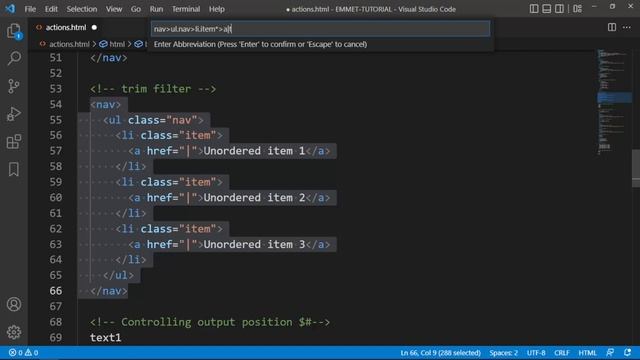Open the Bookmarks view icon

click(14, 169)
